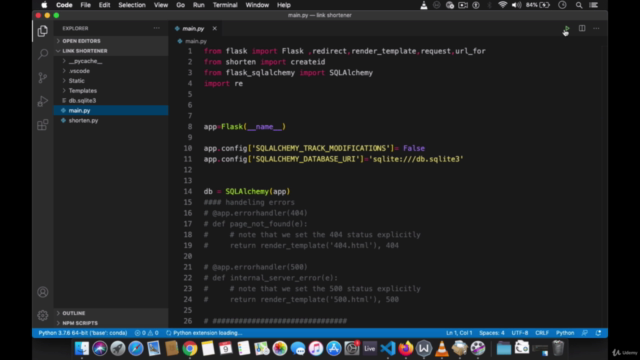Viewport: 640px width, 360px height.
Task: Open the File menu
Action: 85,5
